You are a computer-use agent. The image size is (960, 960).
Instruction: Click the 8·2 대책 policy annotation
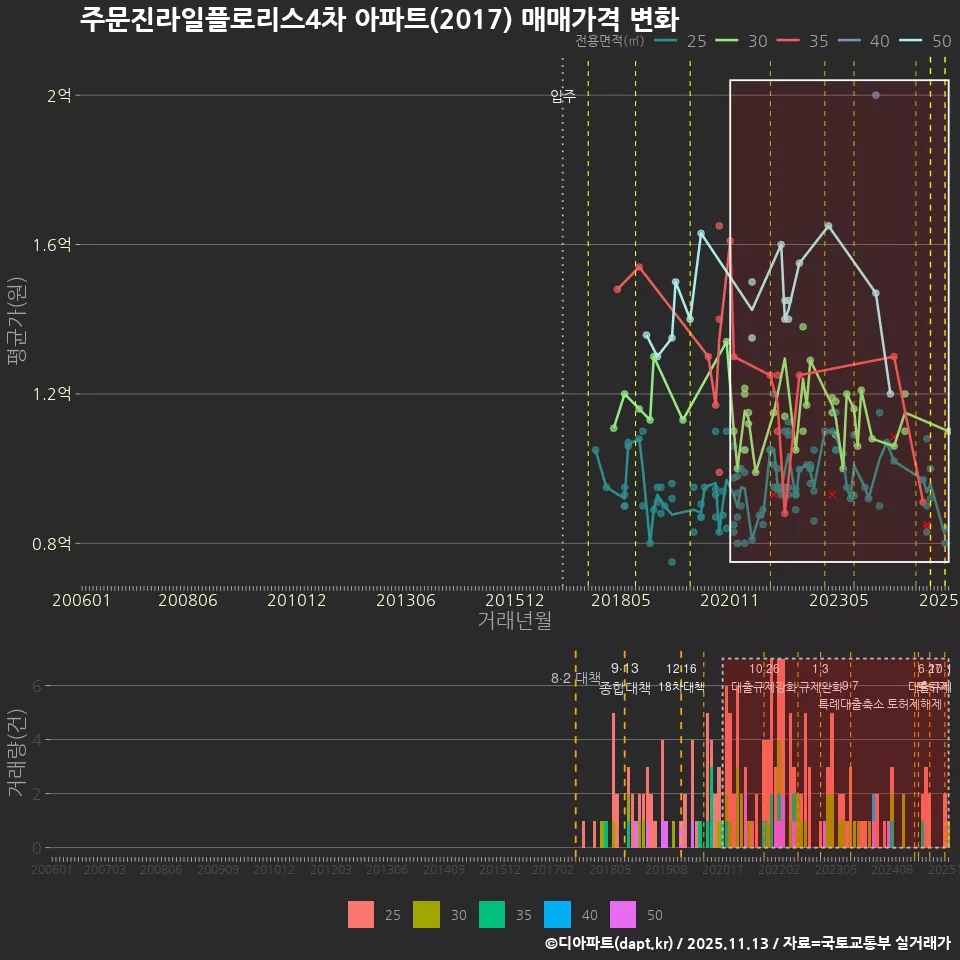[x=575, y=678]
